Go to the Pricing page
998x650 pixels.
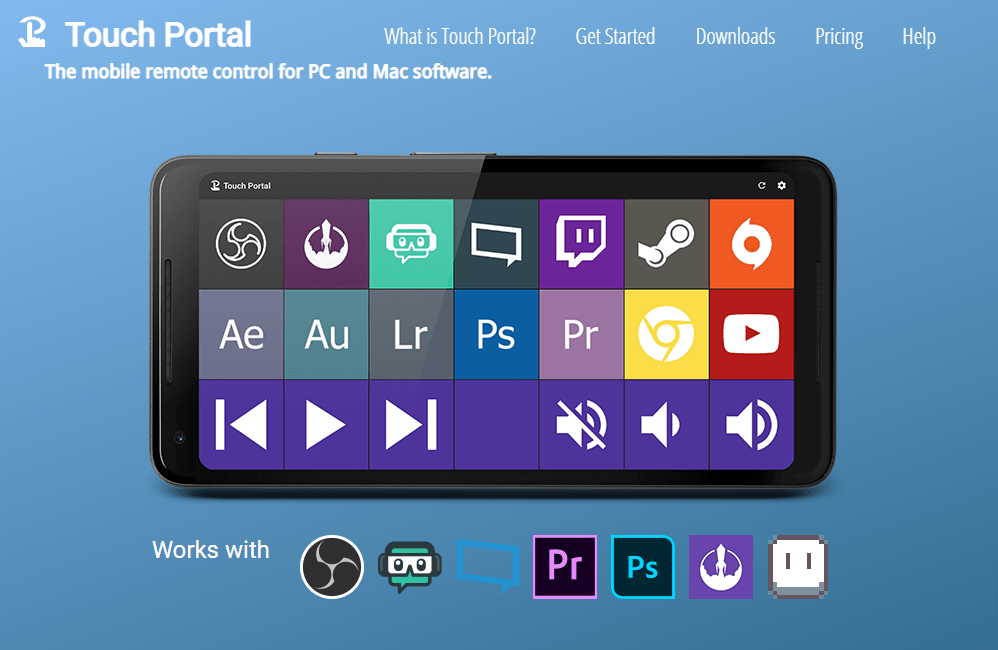[838, 37]
